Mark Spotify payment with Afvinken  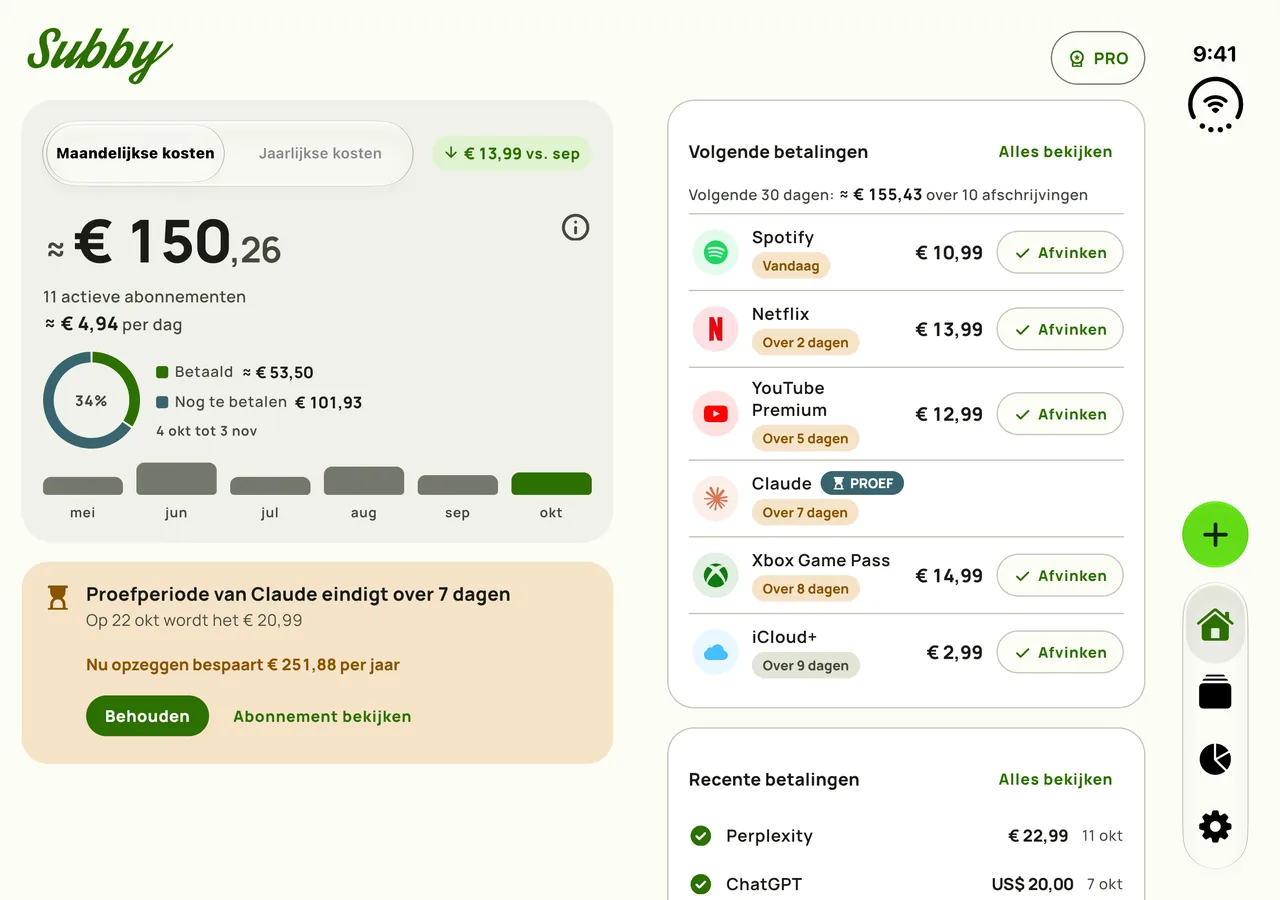coord(1060,253)
